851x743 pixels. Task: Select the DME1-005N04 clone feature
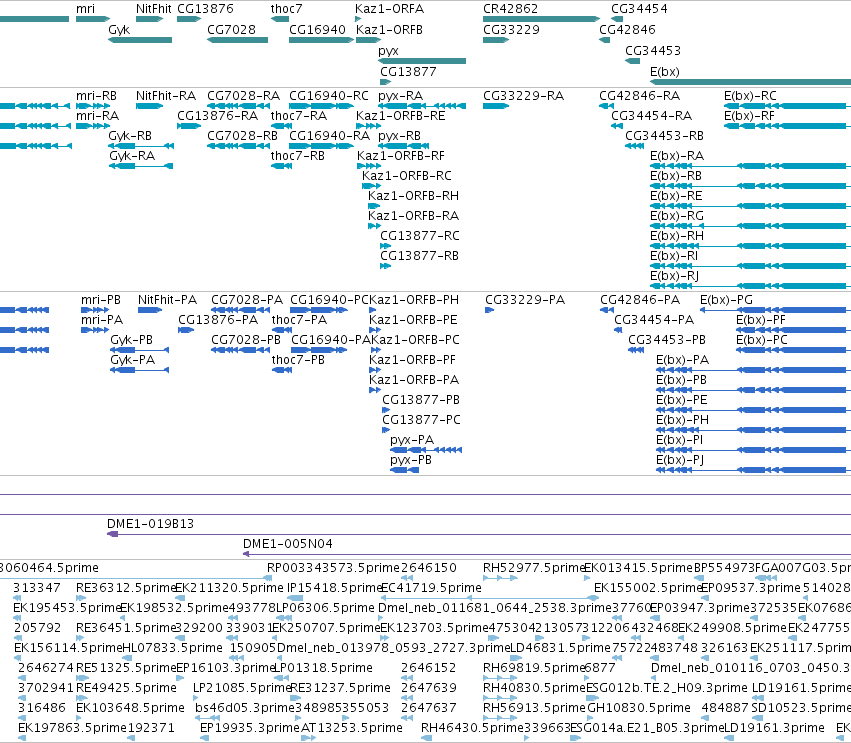(547, 554)
